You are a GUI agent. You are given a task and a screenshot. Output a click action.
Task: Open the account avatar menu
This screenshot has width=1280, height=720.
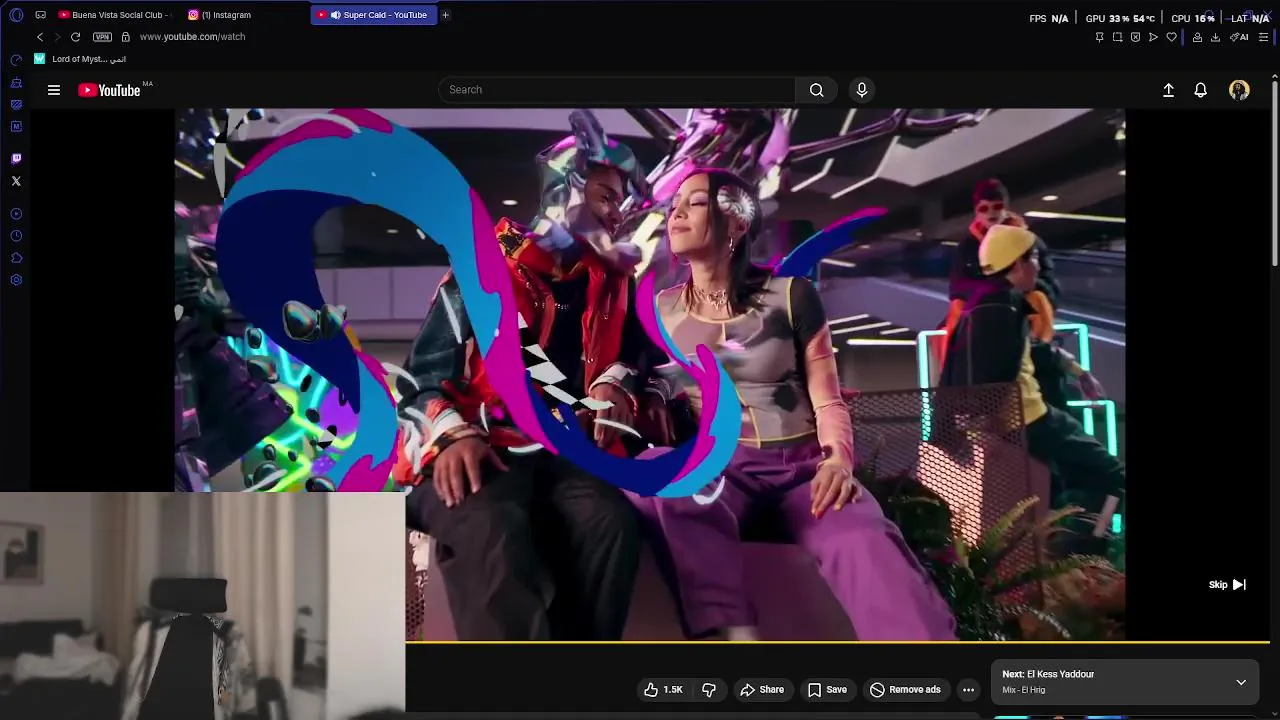(x=1239, y=90)
